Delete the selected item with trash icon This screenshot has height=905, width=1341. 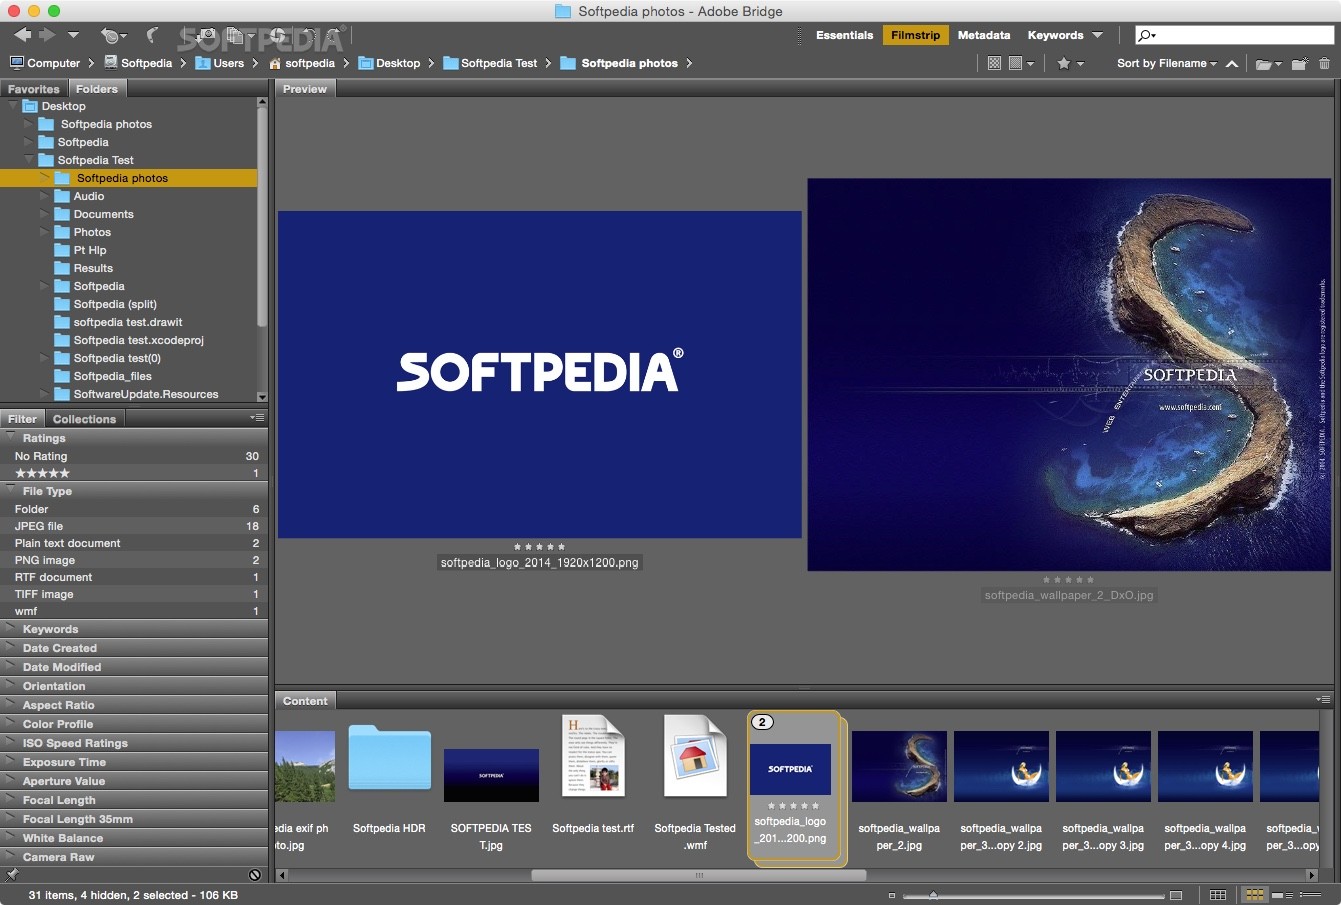pos(1324,64)
